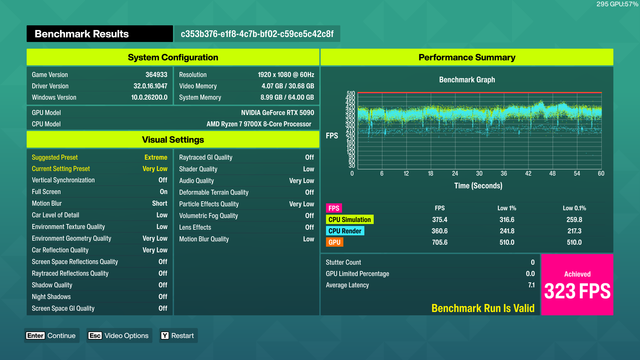Select the CPU Render legend tag
The image size is (640, 360).
[x=345, y=231]
